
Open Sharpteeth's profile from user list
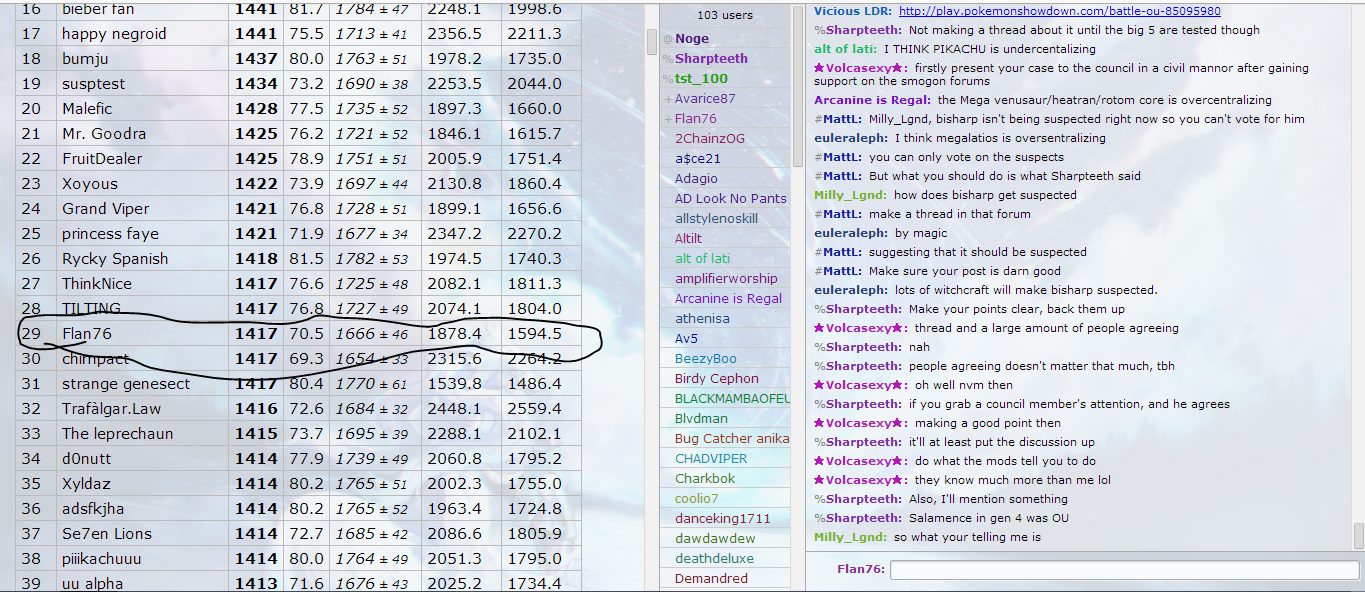tap(711, 59)
